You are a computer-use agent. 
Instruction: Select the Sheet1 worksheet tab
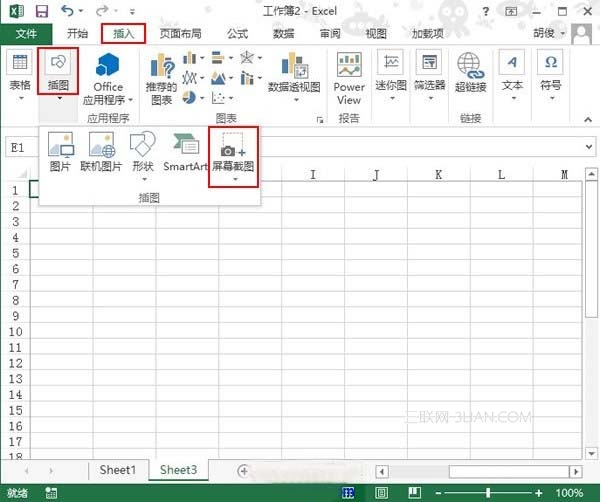118,470
